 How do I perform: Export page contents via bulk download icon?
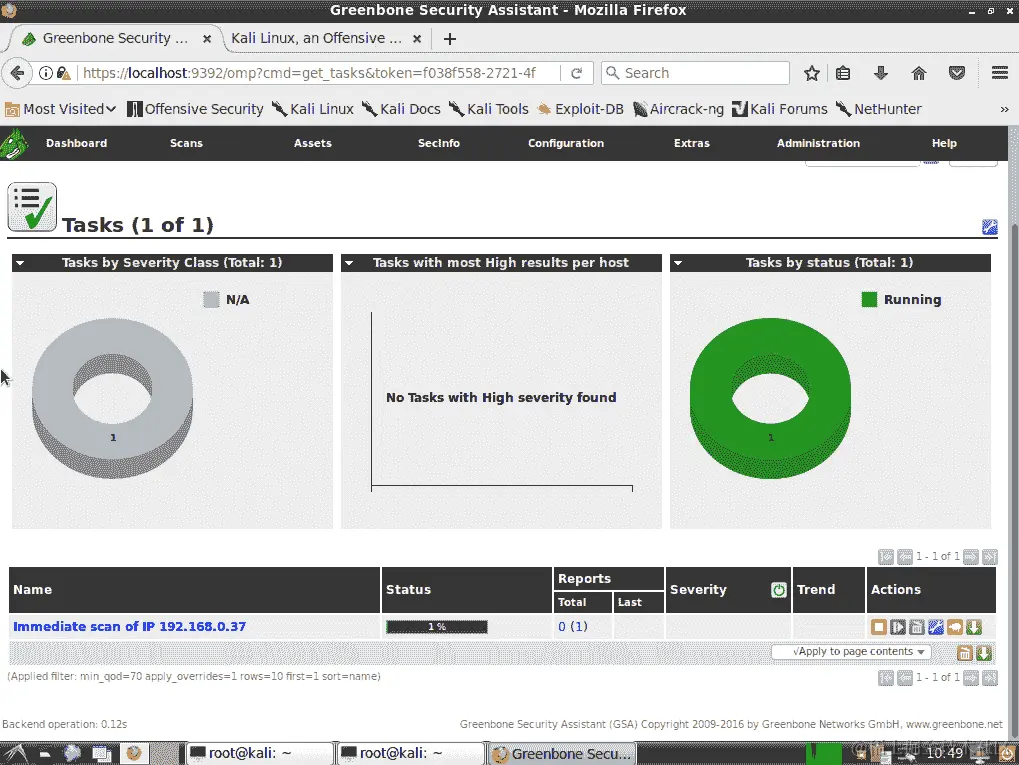coord(984,653)
